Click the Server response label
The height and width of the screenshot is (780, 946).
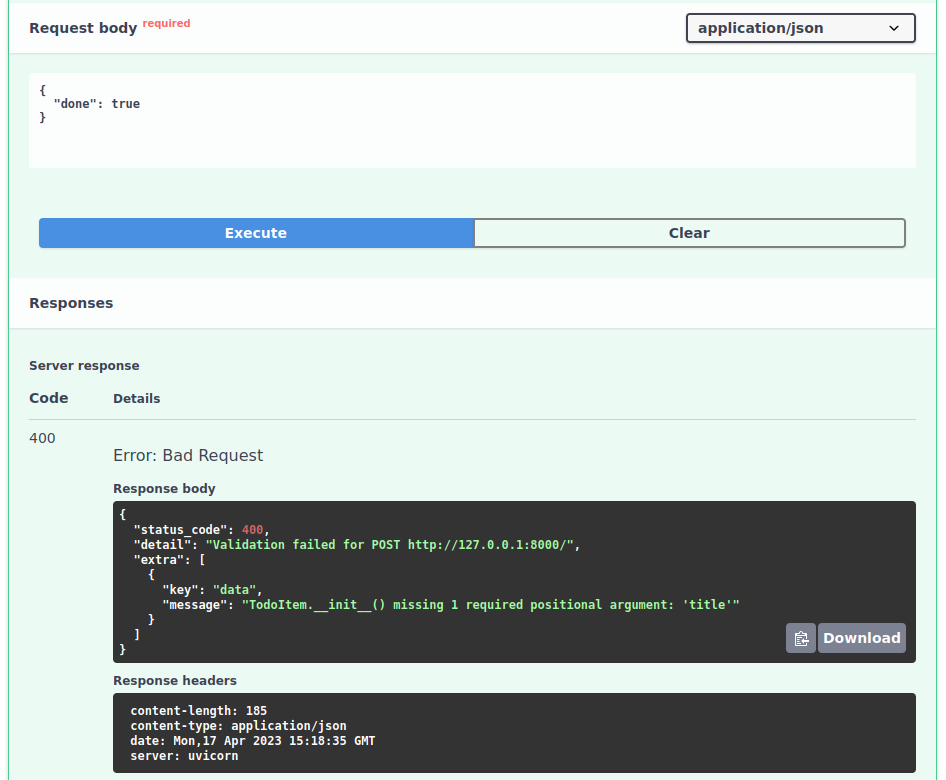[x=83, y=365]
